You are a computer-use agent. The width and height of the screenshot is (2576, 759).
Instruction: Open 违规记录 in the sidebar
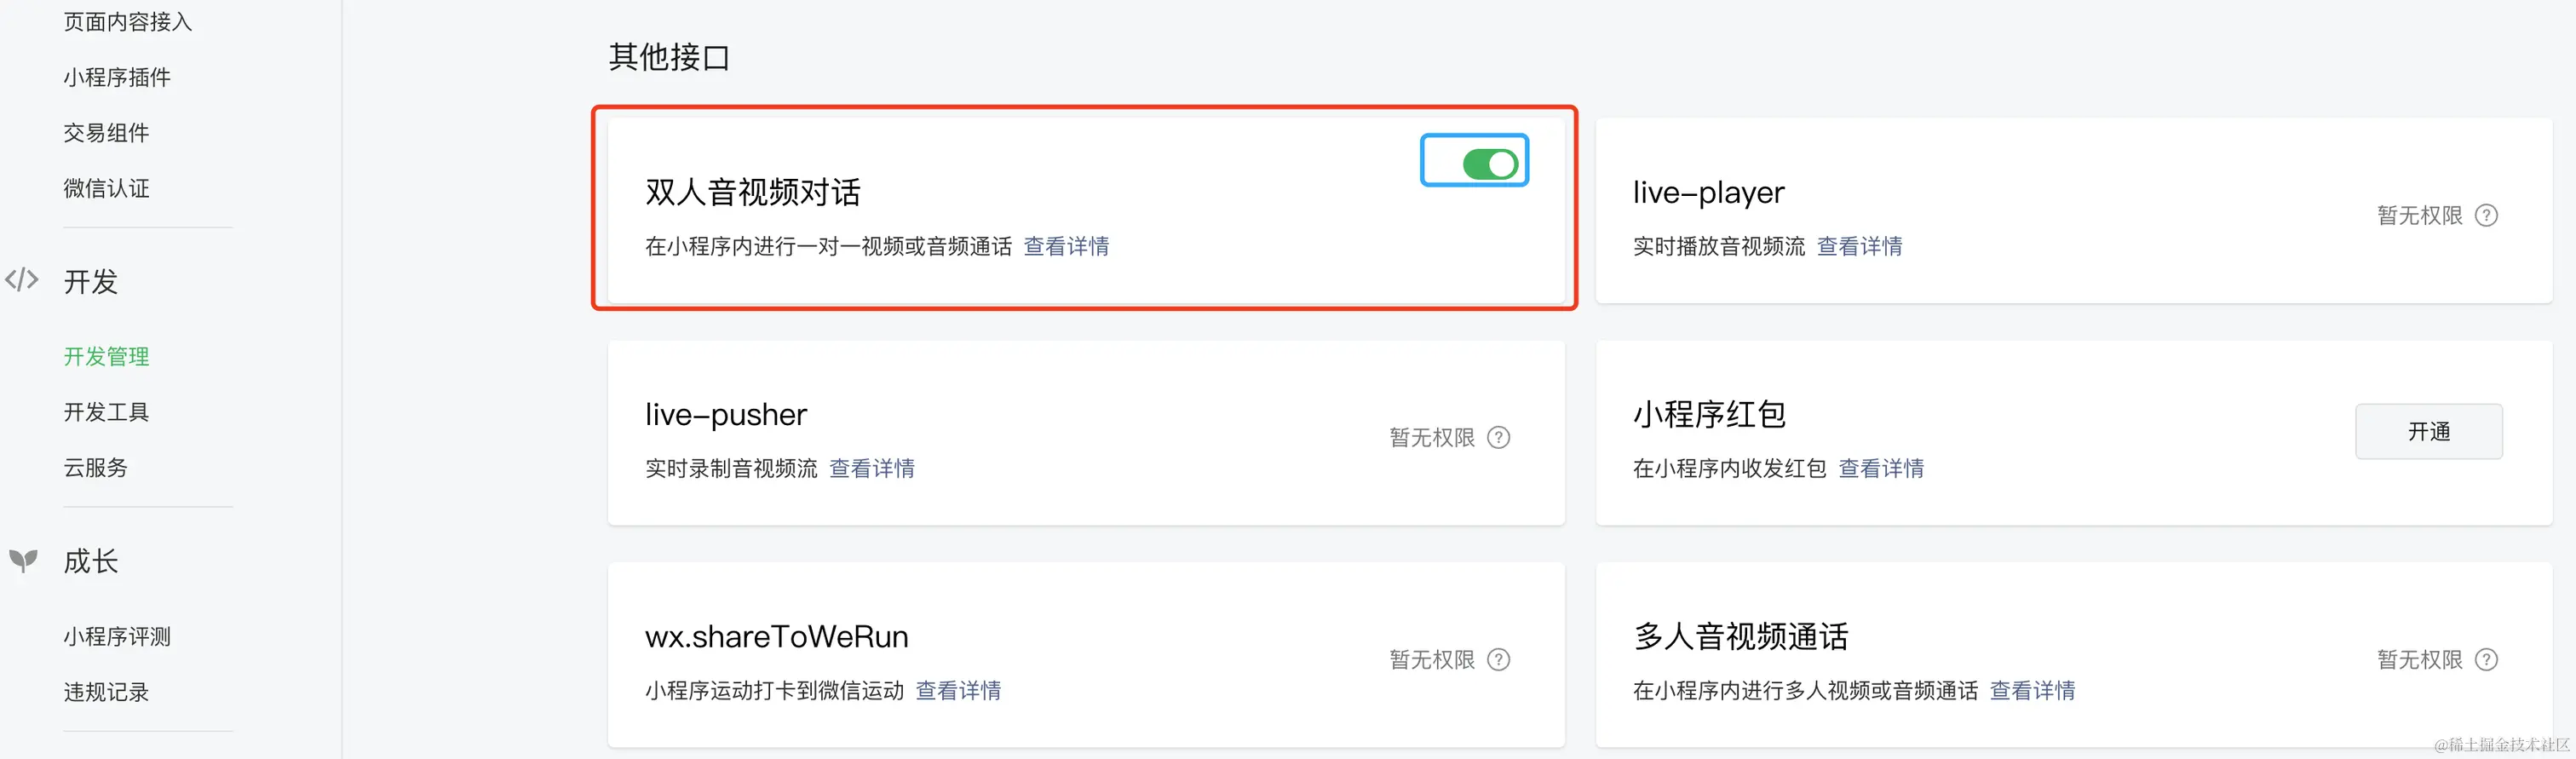[106, 692]
